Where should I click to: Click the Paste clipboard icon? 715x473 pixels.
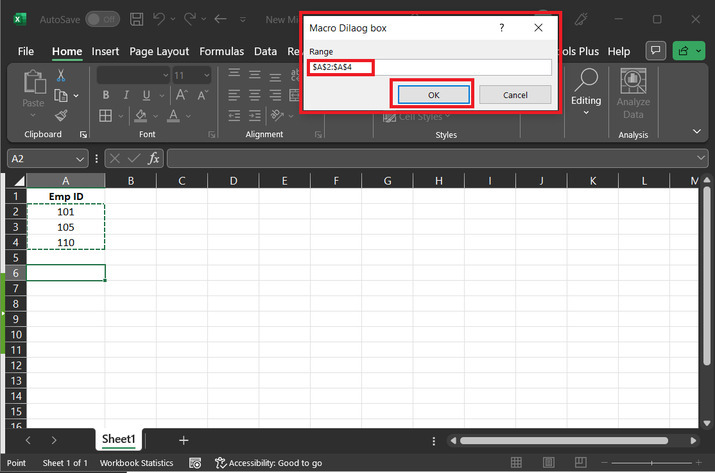coord(34,83)
